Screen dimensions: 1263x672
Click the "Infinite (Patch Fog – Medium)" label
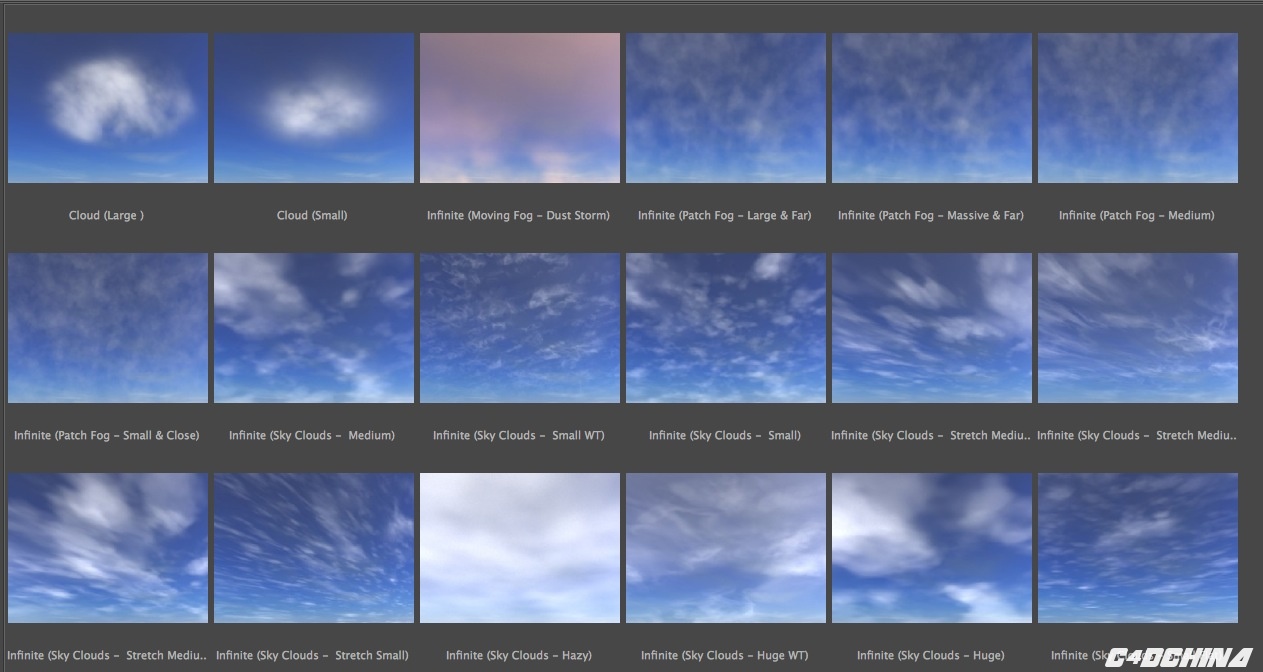(x=1137, y=215)
